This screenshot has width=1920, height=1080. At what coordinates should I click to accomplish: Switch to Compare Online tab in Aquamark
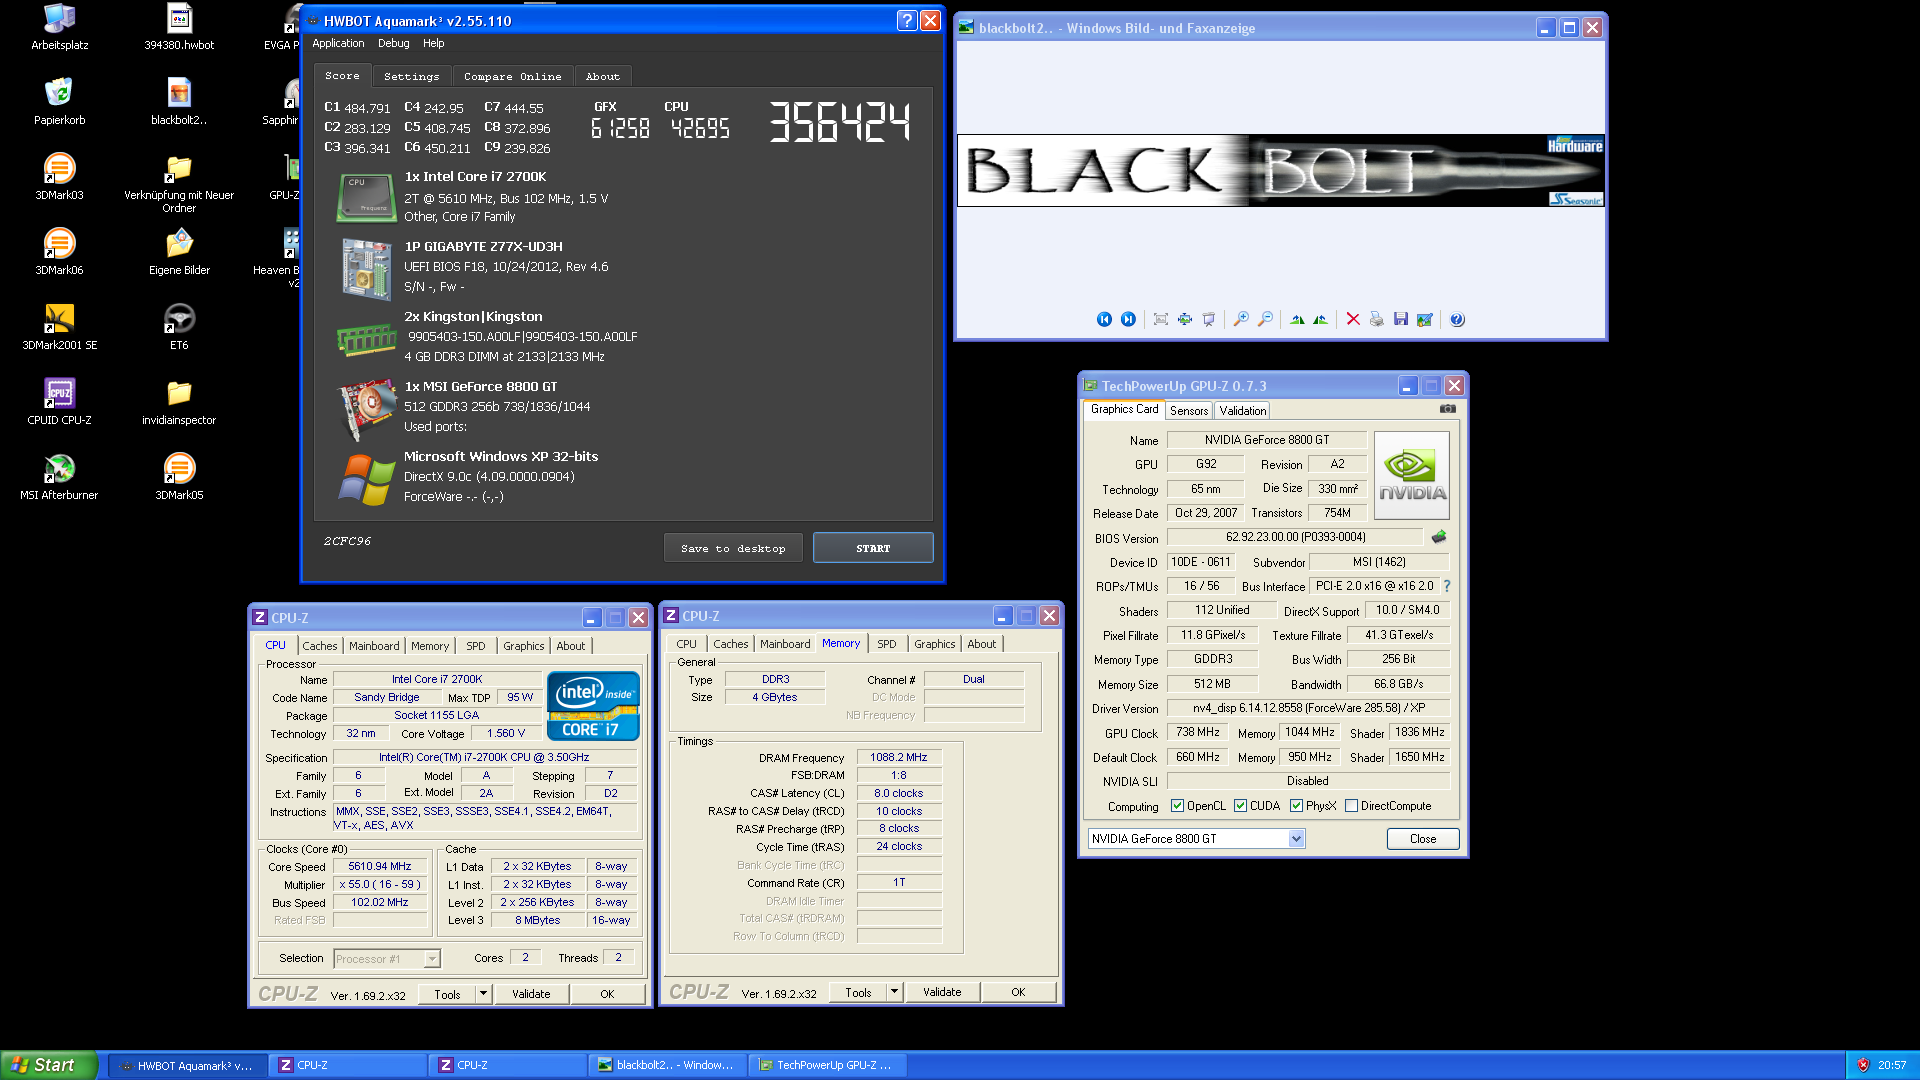point(512,76)
